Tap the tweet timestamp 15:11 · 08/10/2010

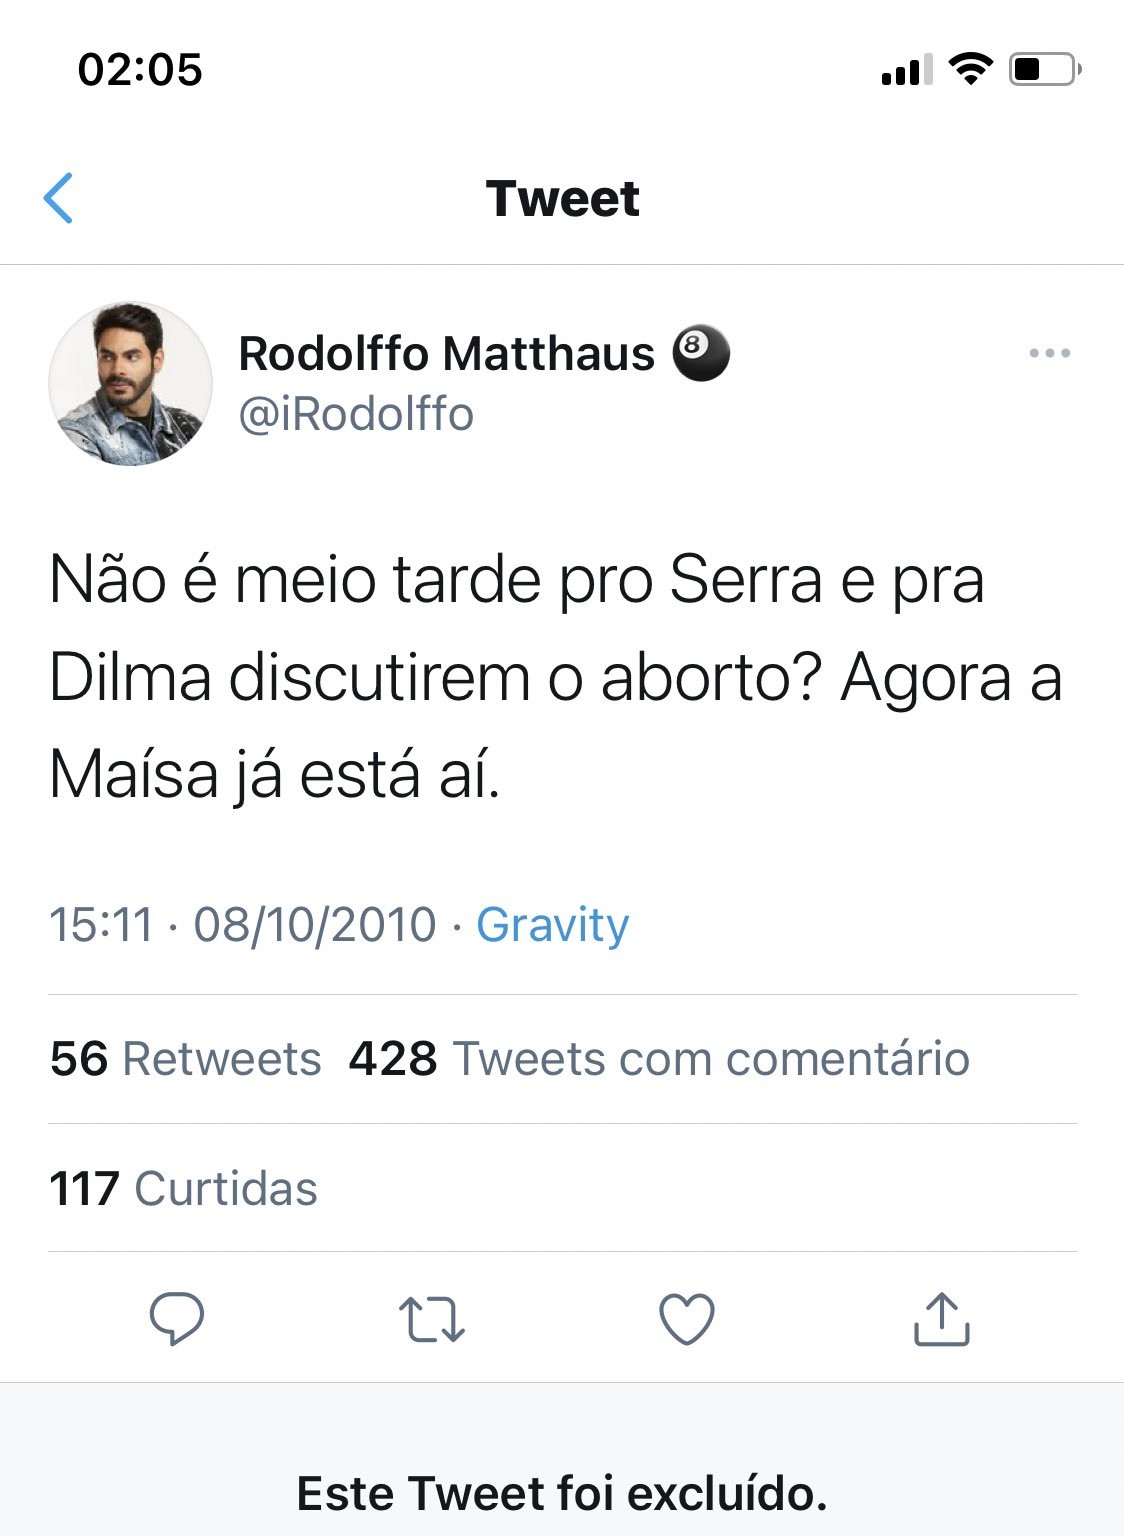(x=243, y=924)
